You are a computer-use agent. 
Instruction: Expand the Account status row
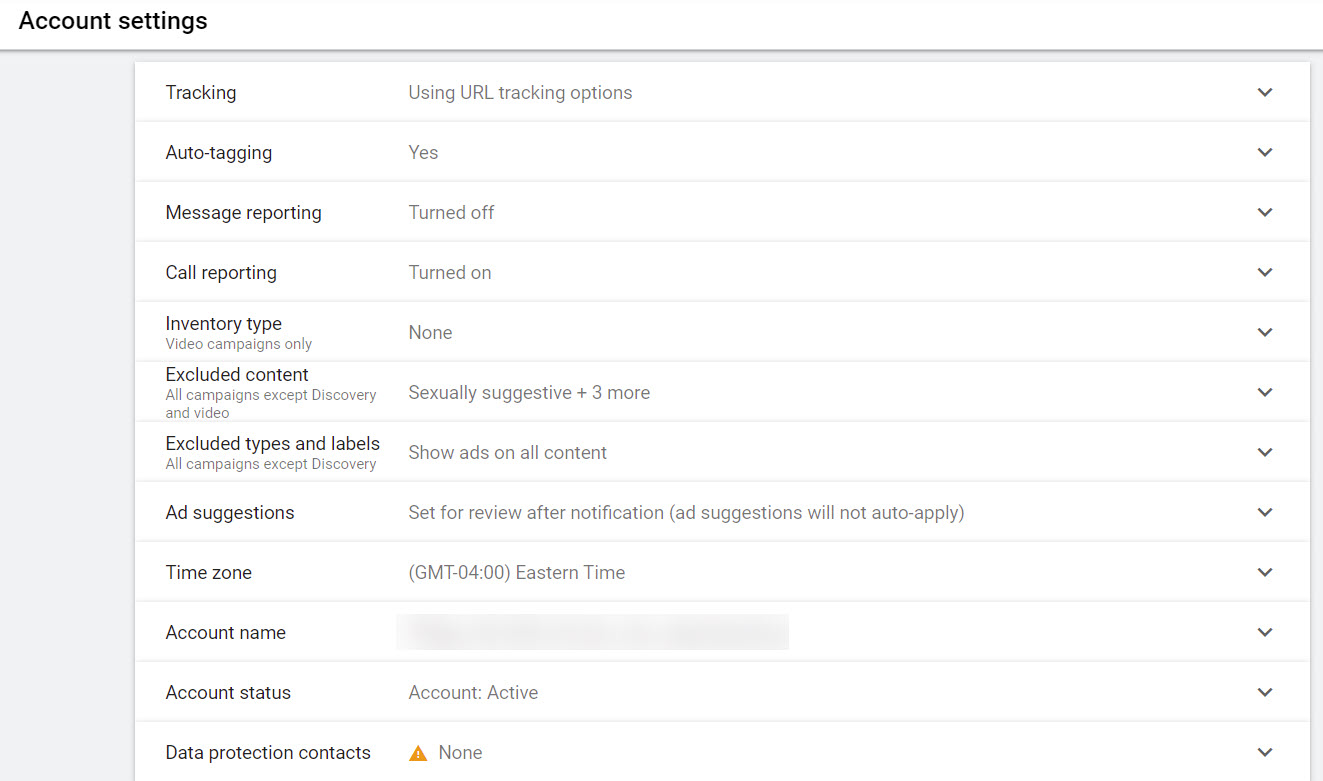pos(1264,692)
